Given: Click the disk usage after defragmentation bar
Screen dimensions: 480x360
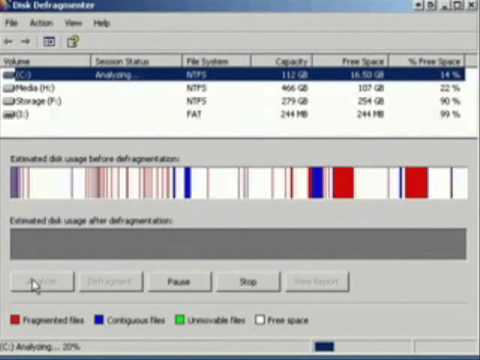Looking at the screenshot, I should click(238, 244).
